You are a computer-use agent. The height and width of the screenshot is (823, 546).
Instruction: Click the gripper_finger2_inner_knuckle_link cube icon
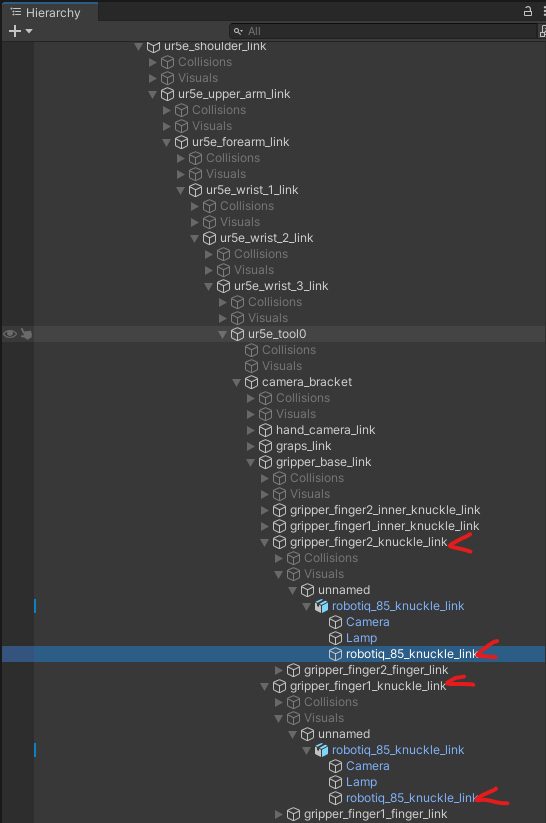tap(280, 510)
